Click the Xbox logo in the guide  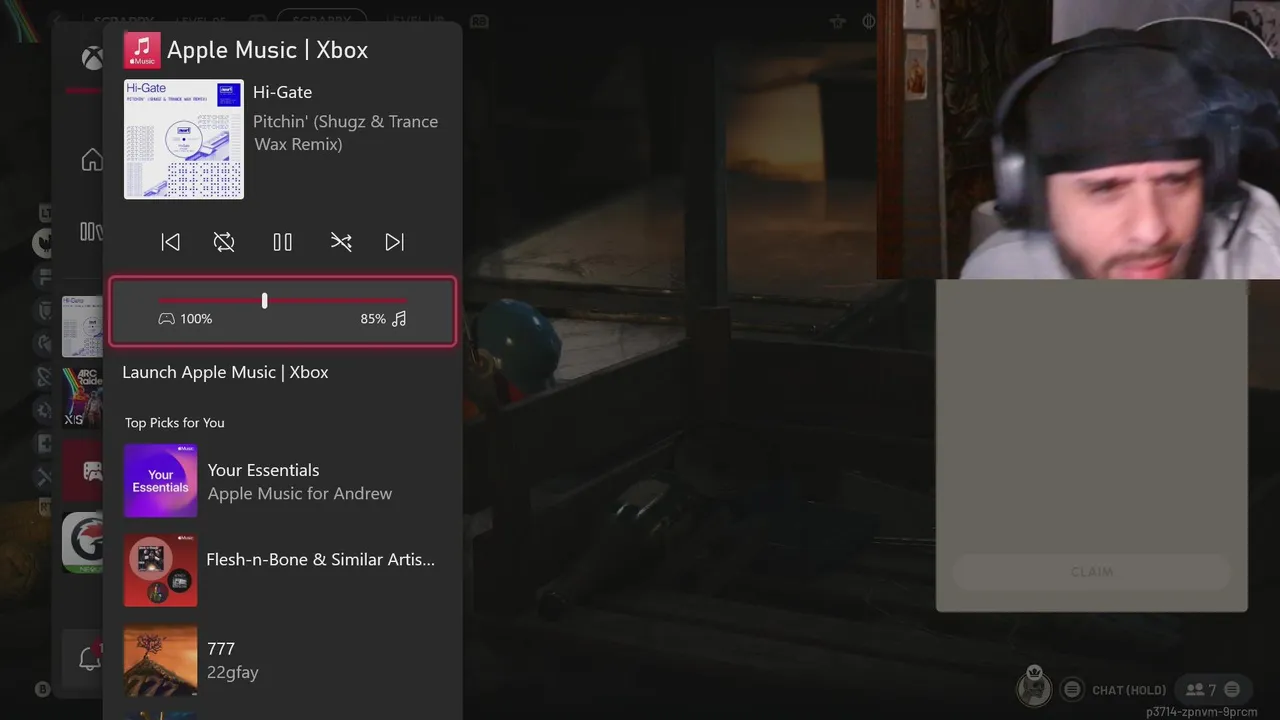click(92, 59)
